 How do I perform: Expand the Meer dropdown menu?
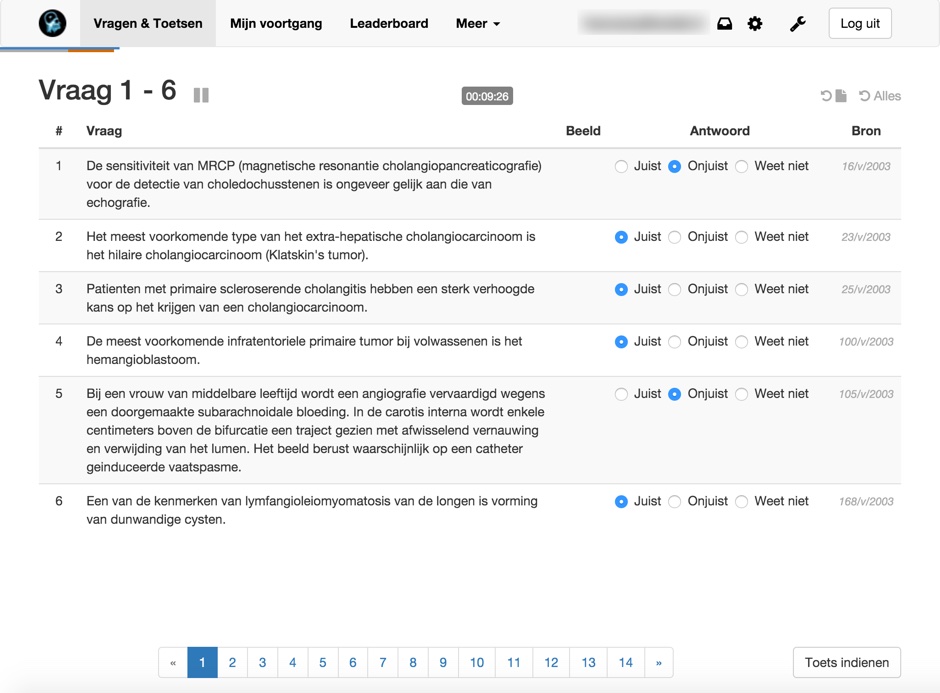click(478, 23)
